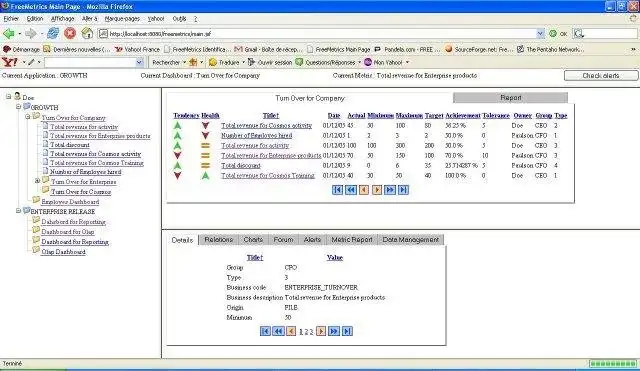Open the Edition menu
Screen dimensions: 640x371
pos(35,19)
